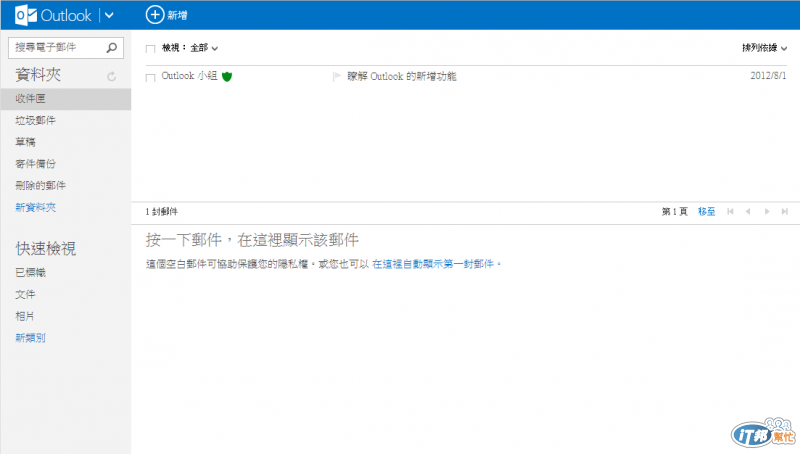Expand the 檢視：全部 filter dropdown
Screen dimensions: 800x454
(x=190, y=48)
